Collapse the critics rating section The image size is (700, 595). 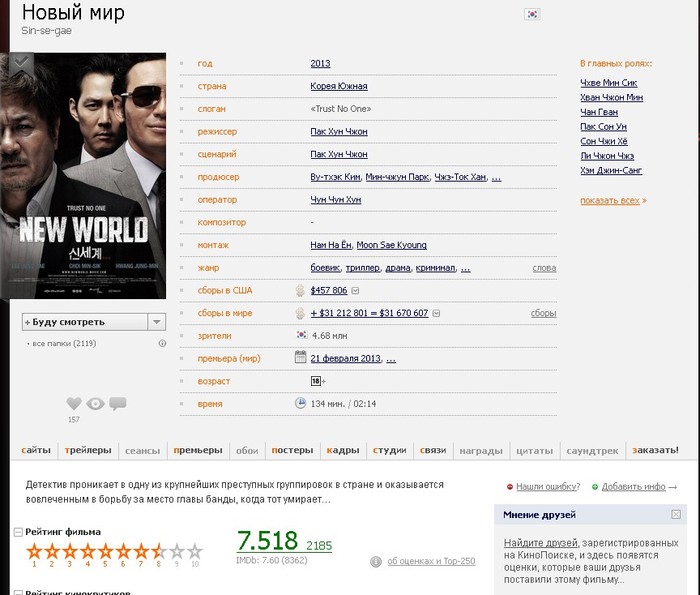click(x=18, y=593)
